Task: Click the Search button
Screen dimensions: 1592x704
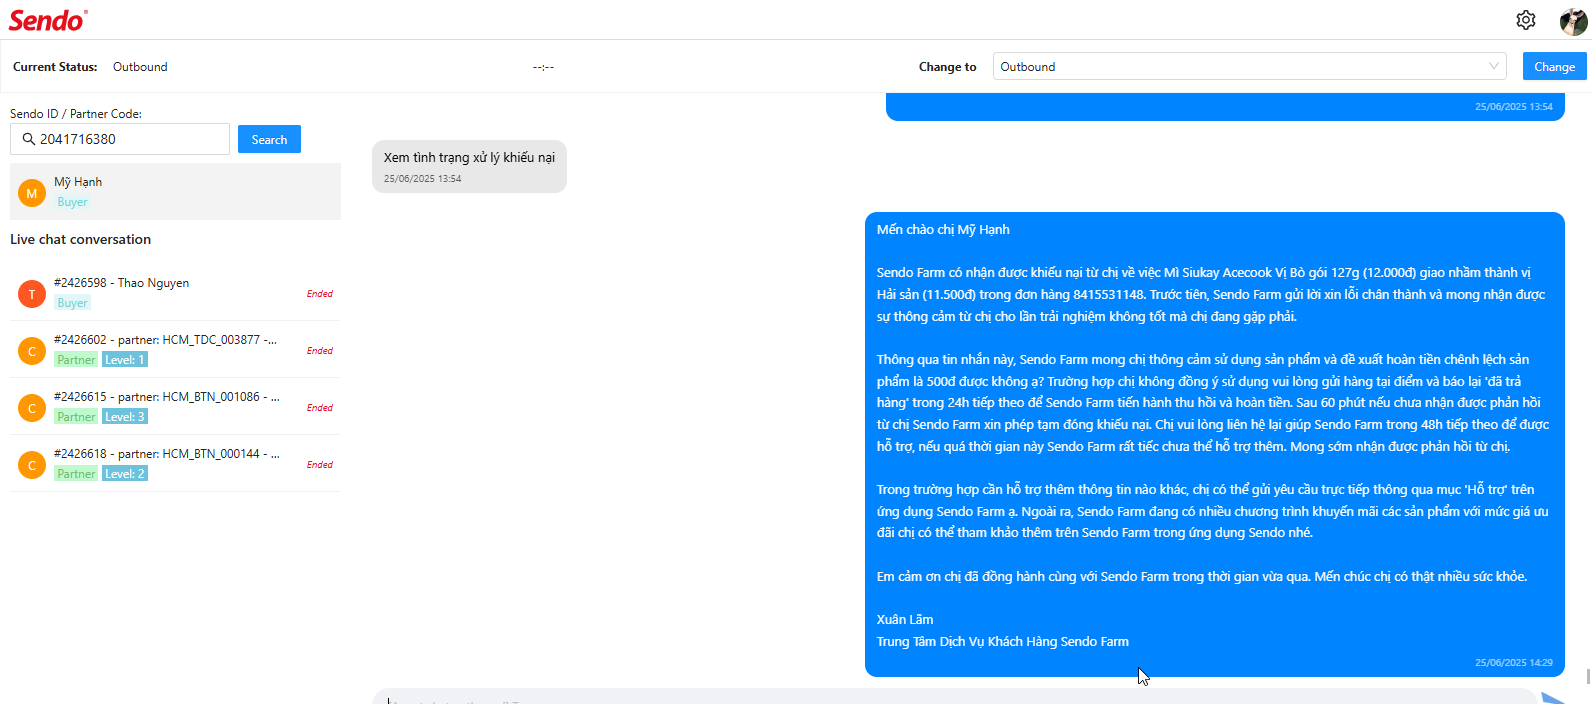Action: click(x=269, y=139)
